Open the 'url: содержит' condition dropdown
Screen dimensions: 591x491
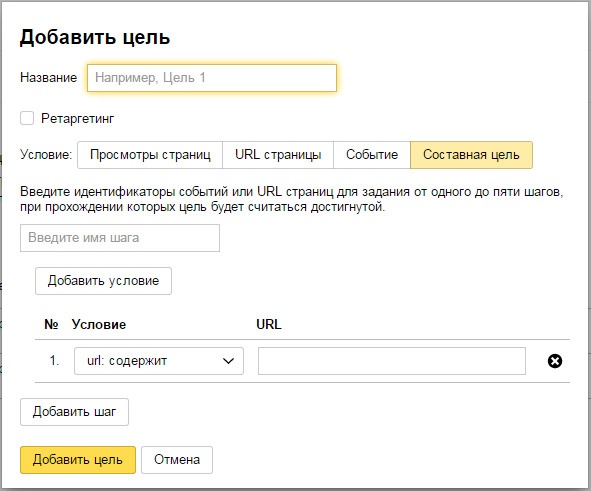[x=159, y=361]
